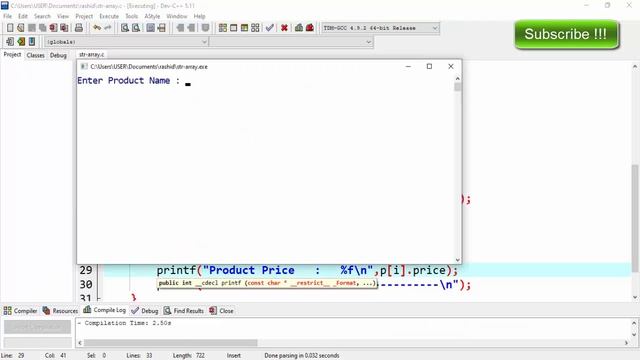The image size is (640, 360).
Task: Click the Find toolbar icon
Action: [x=125, y=28]
